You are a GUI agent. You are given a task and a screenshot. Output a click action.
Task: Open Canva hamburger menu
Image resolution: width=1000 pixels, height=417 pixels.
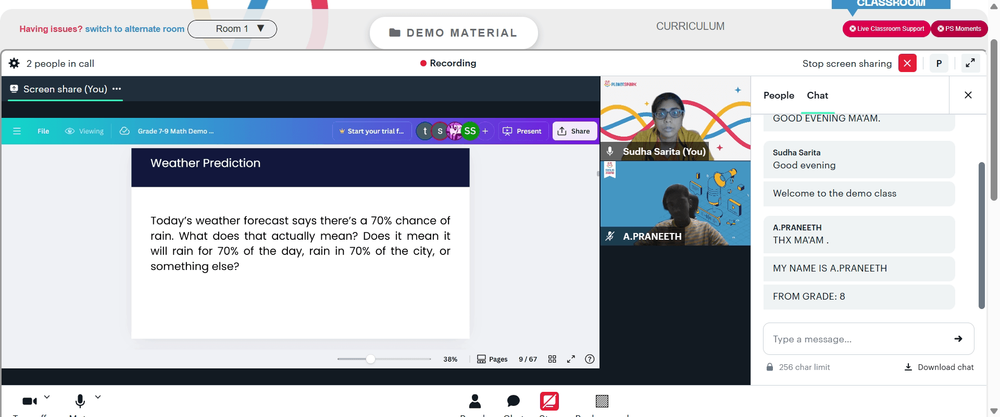[17, 131]
